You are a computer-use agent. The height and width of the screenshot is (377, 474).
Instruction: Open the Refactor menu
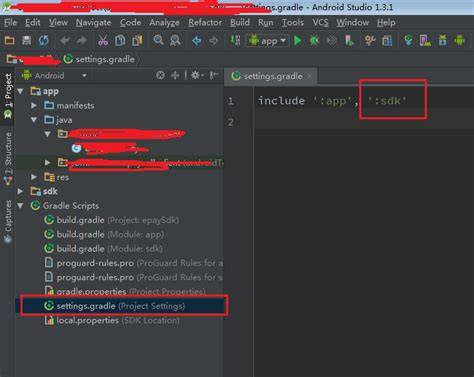[205, 22]
